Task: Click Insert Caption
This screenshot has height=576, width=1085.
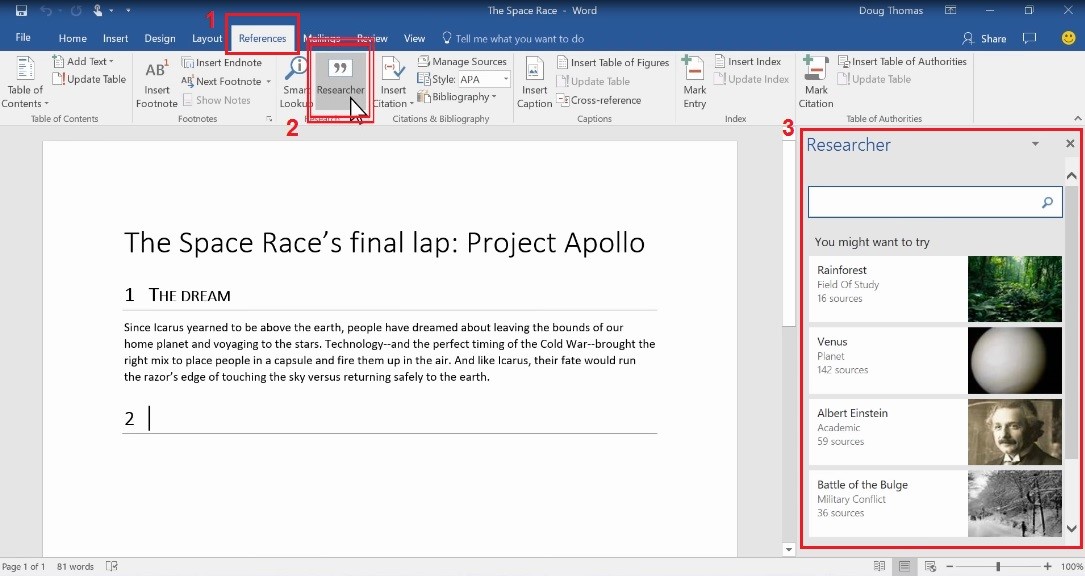Action: (x=534, y=83)
